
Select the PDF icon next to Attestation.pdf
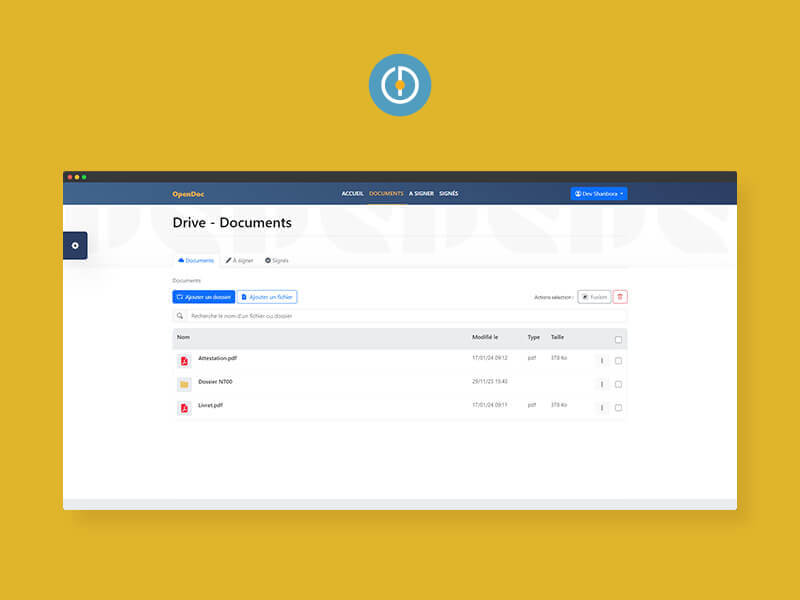(x=185, y=360)
